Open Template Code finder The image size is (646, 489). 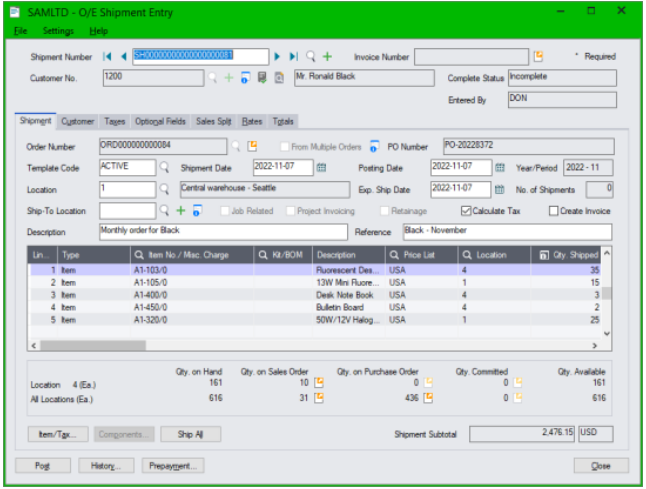[x=164, y=167]
